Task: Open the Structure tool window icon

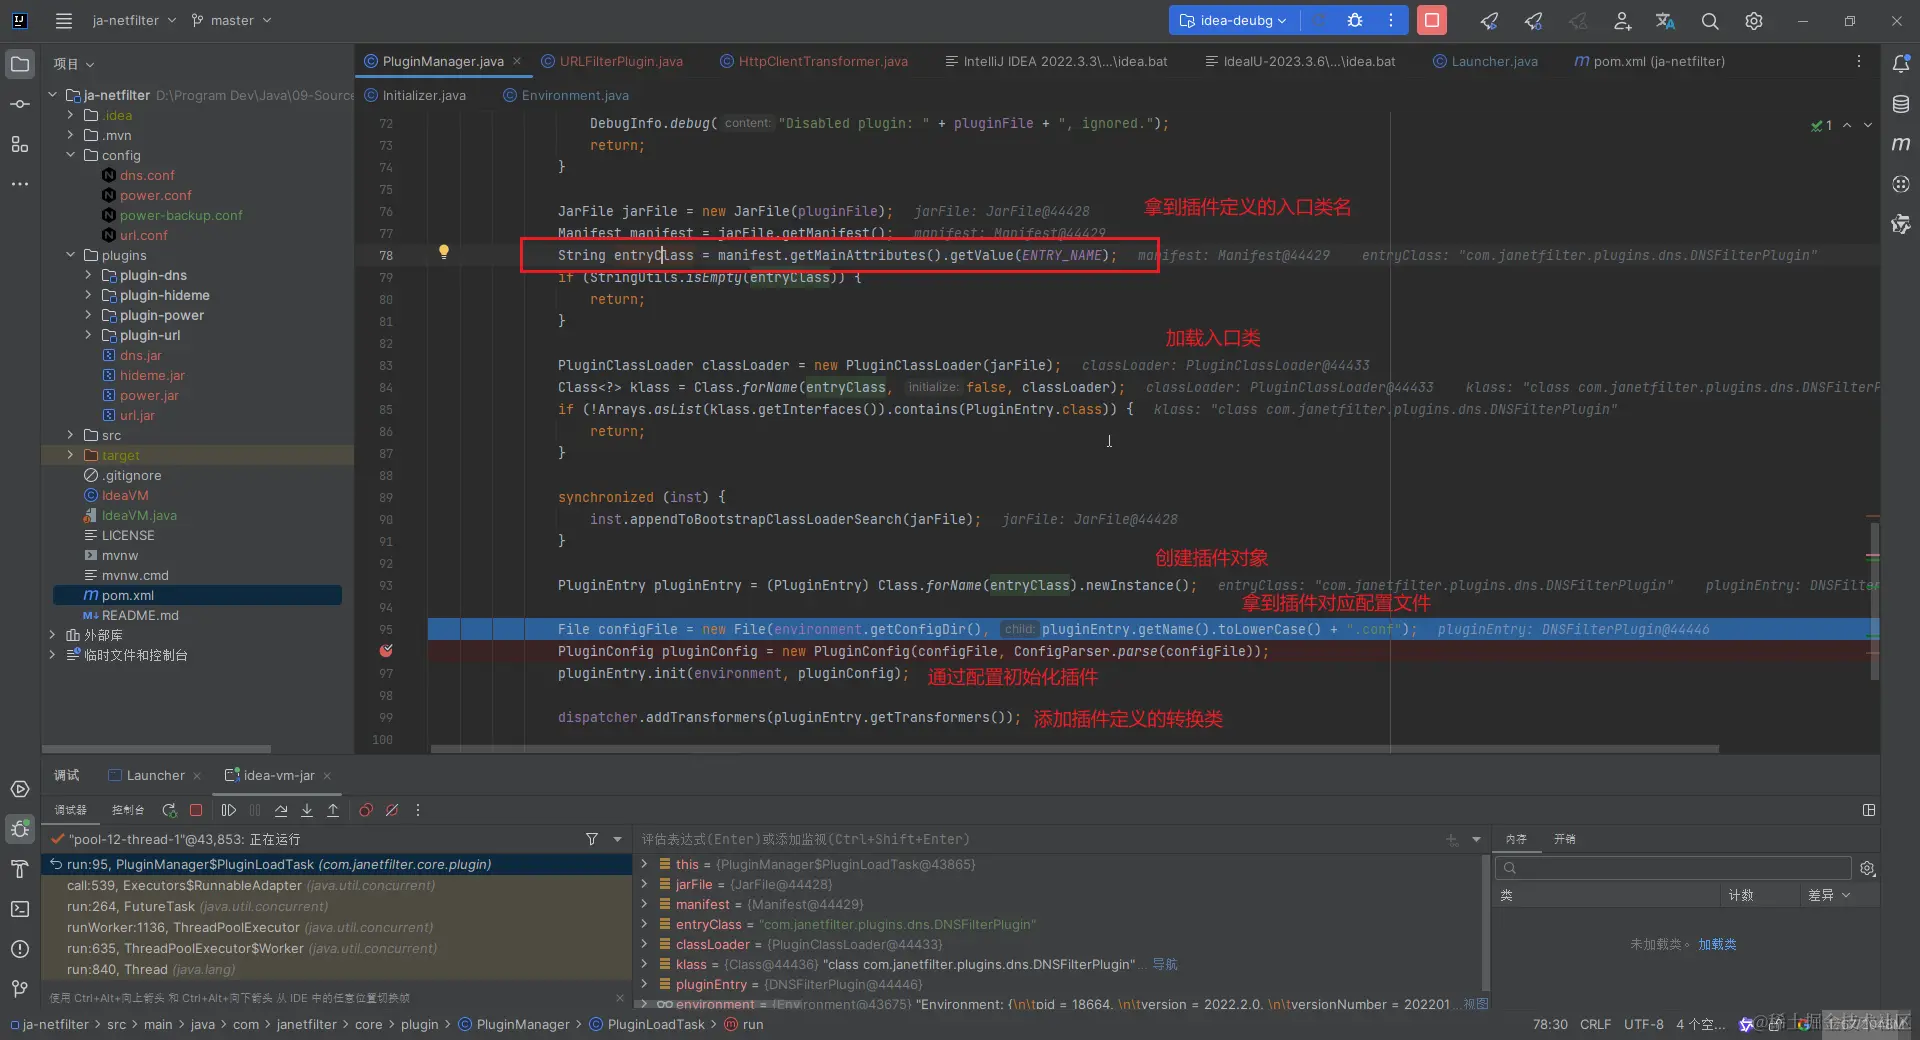Action: pos(20,144)
